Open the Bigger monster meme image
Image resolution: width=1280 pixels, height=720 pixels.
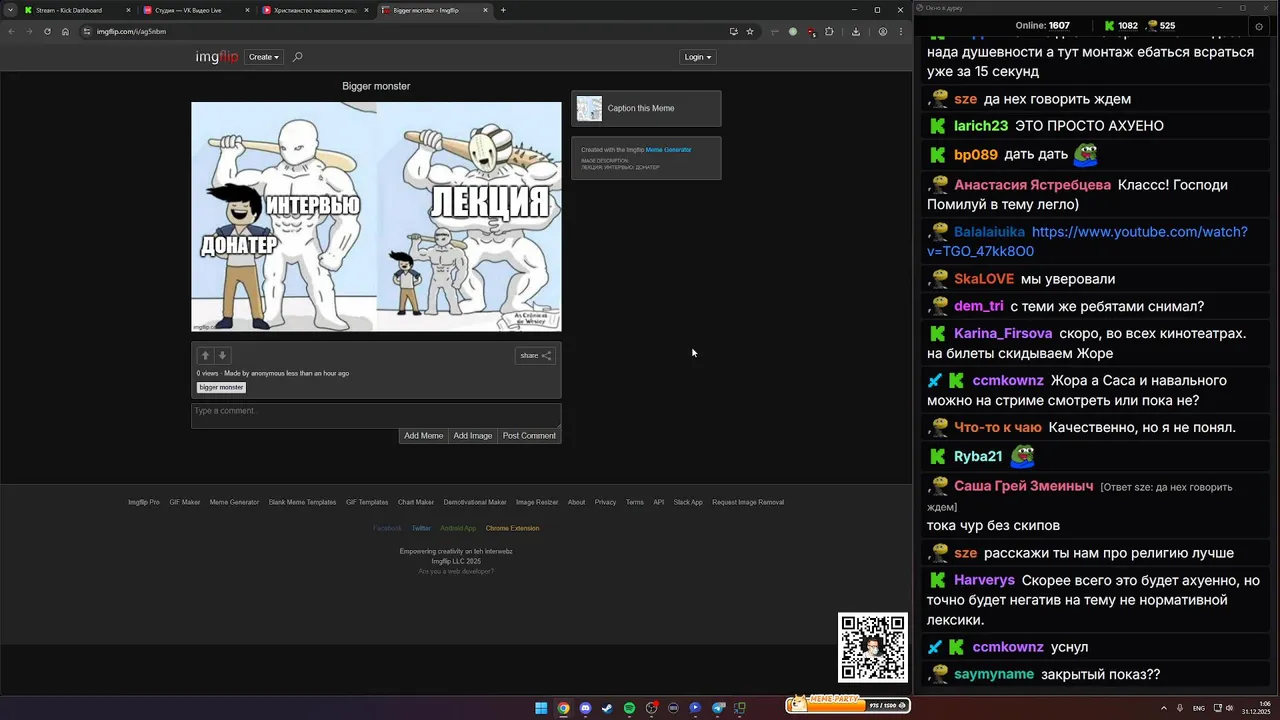click(x=376, y=216)
